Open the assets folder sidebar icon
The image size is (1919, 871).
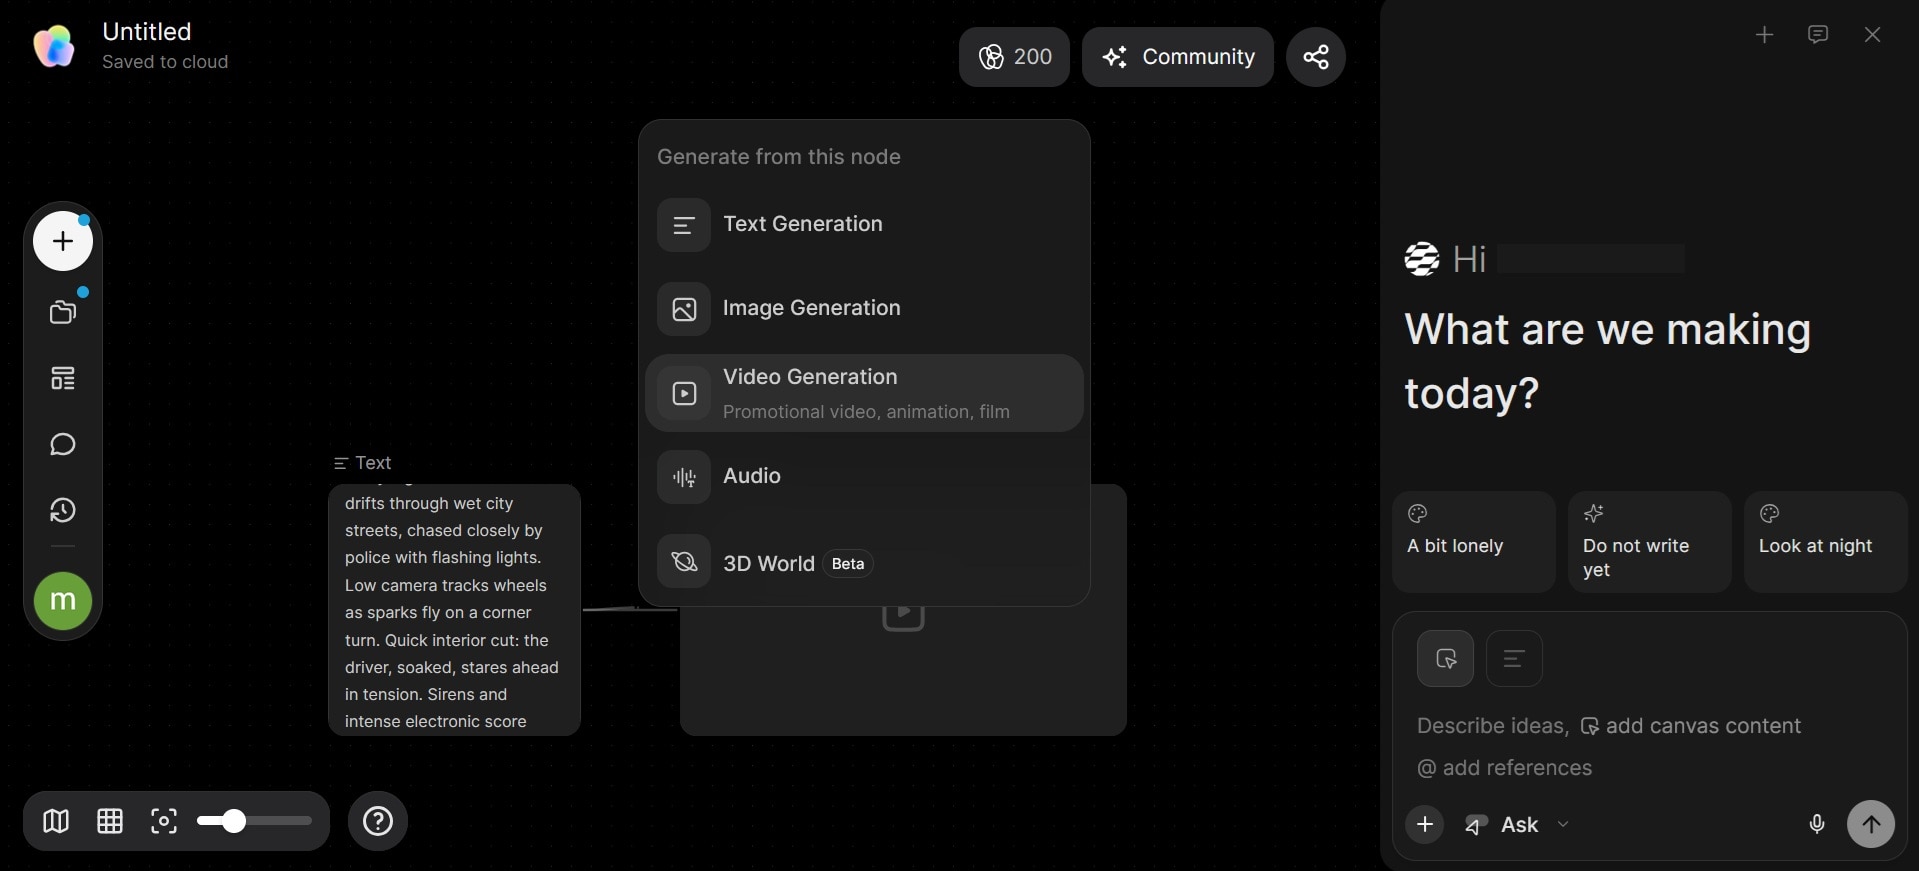63,312
